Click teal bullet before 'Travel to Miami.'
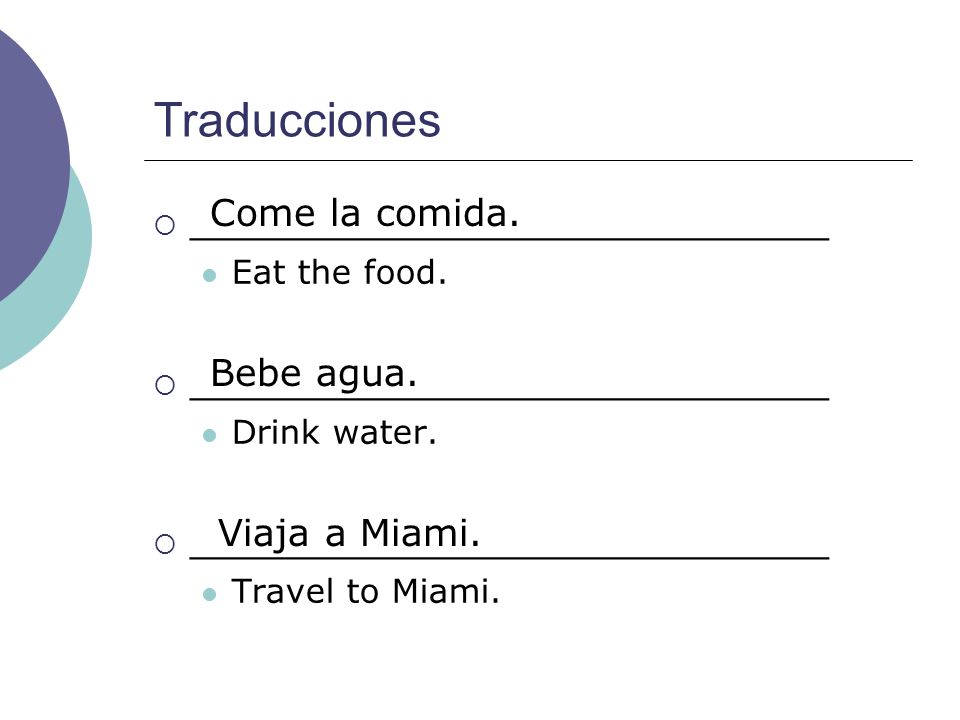 209,594
